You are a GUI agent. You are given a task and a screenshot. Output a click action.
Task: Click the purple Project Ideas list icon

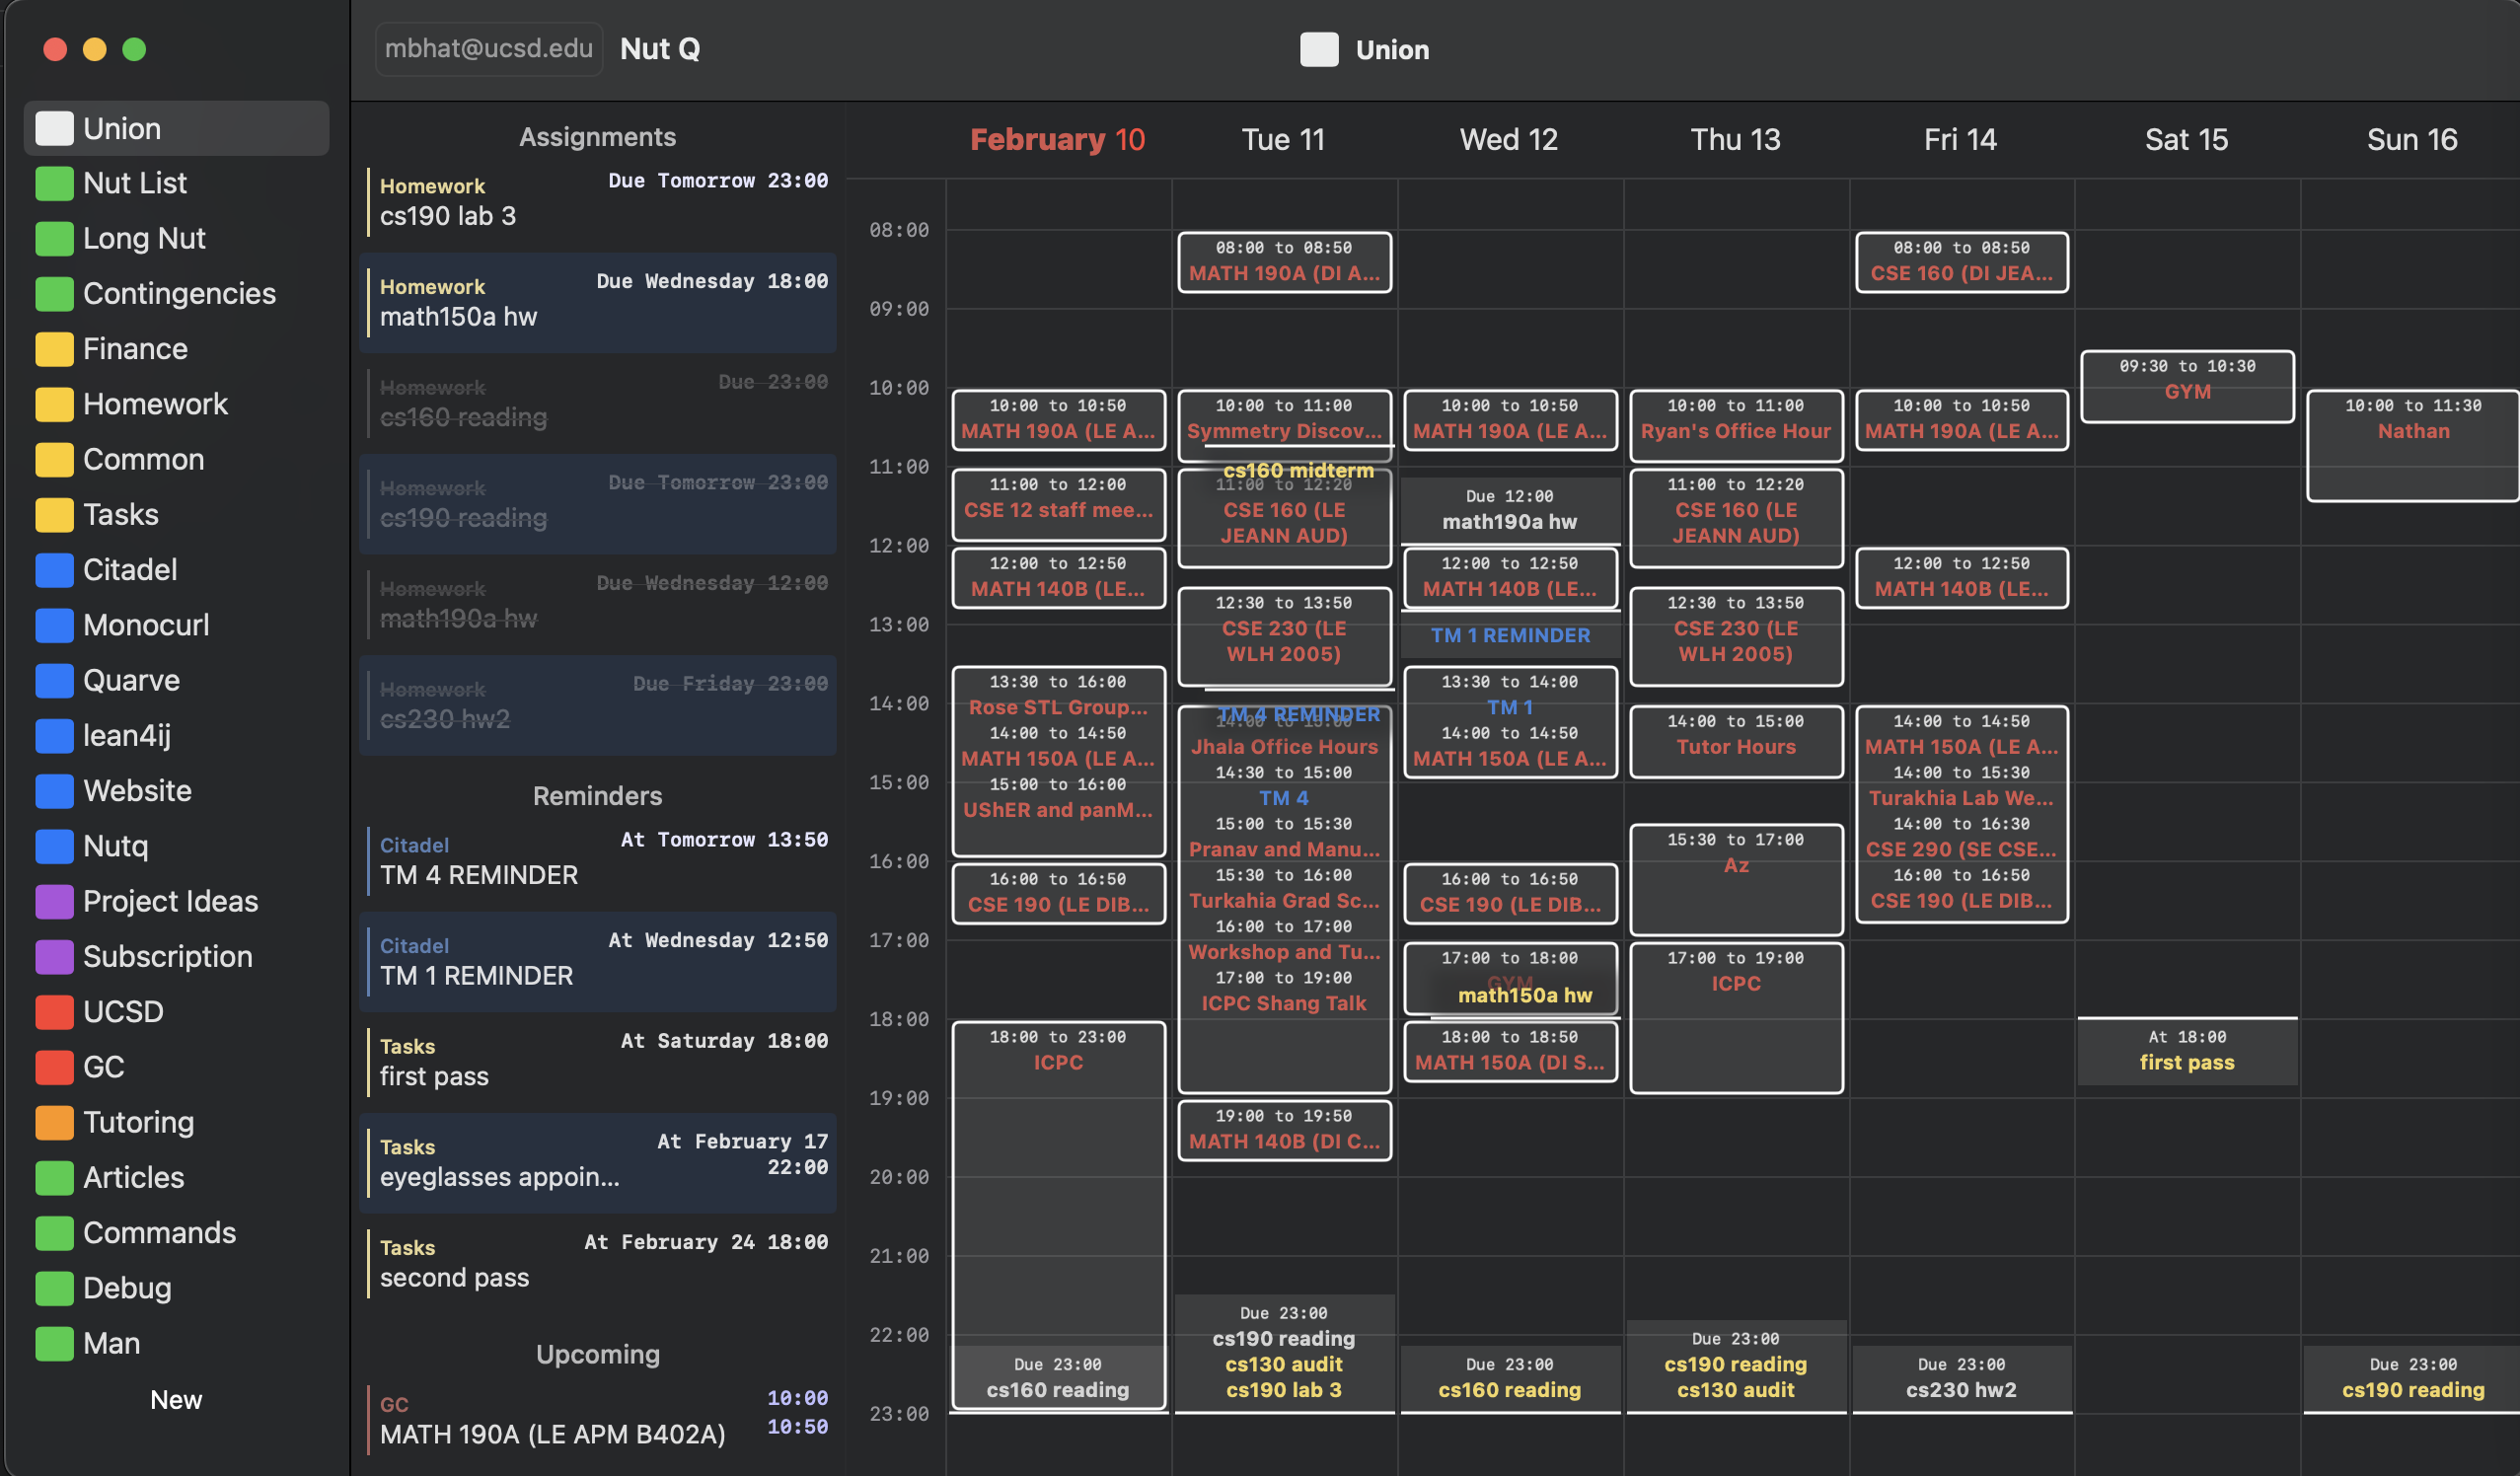pyautogui.click(x=54, y=901)
